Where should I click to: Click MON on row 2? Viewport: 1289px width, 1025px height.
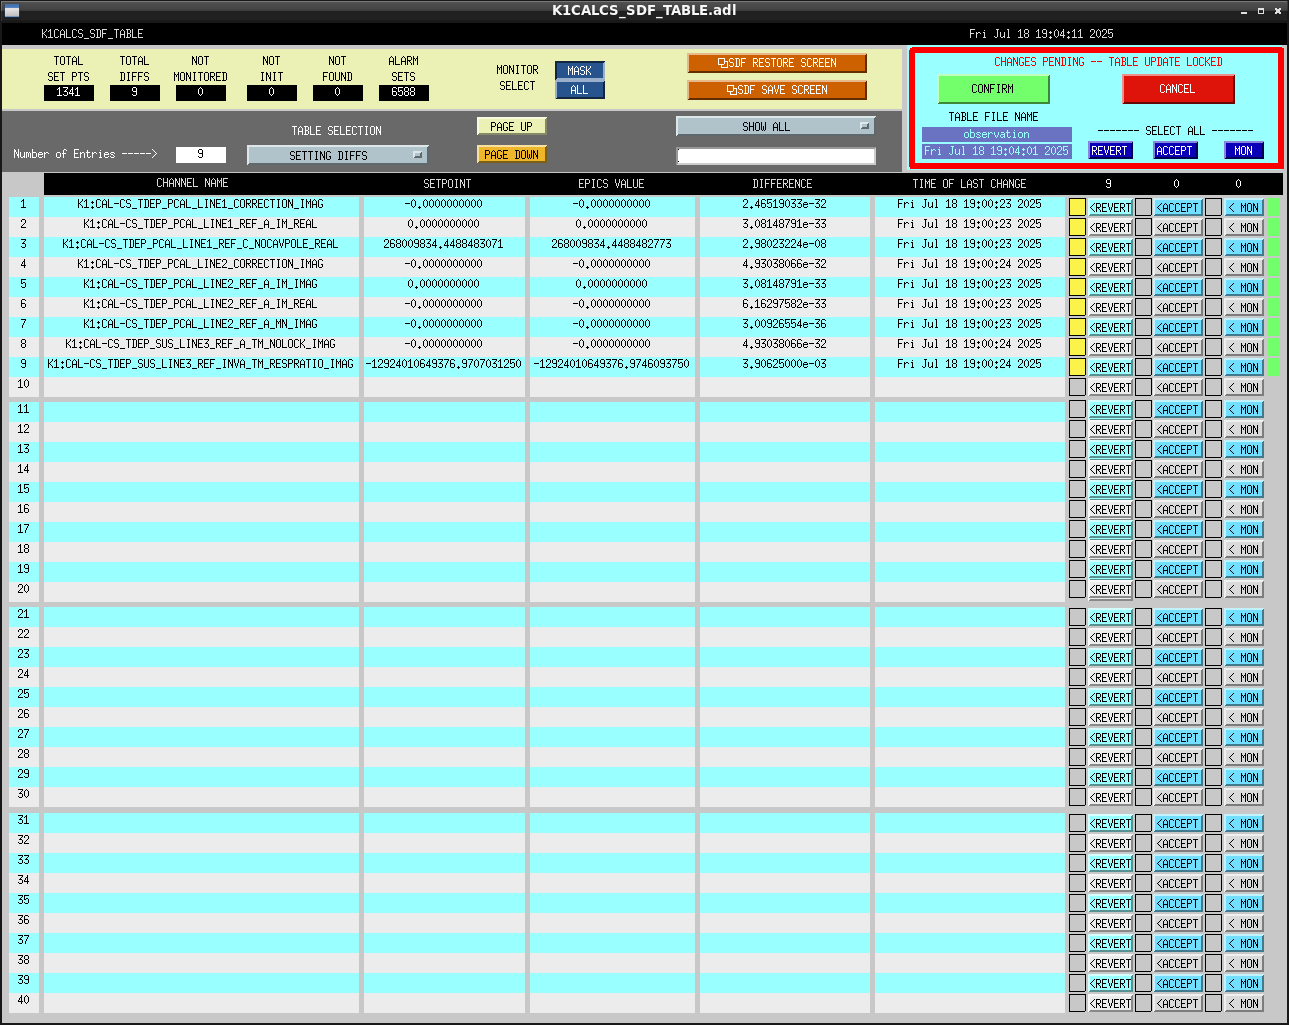[1244, 227]
